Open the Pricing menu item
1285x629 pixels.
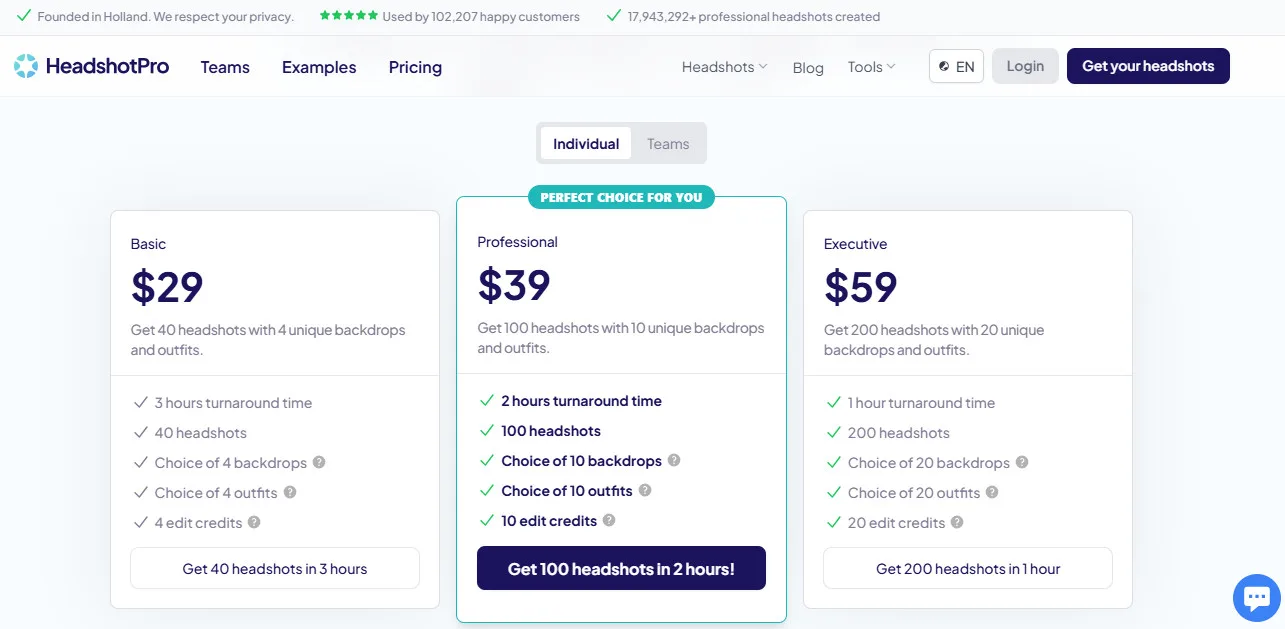coord(414,67)
